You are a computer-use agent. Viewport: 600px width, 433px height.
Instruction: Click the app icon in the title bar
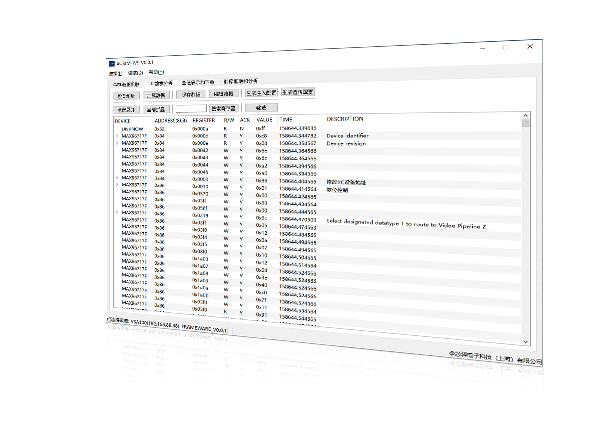click(112, 63)
